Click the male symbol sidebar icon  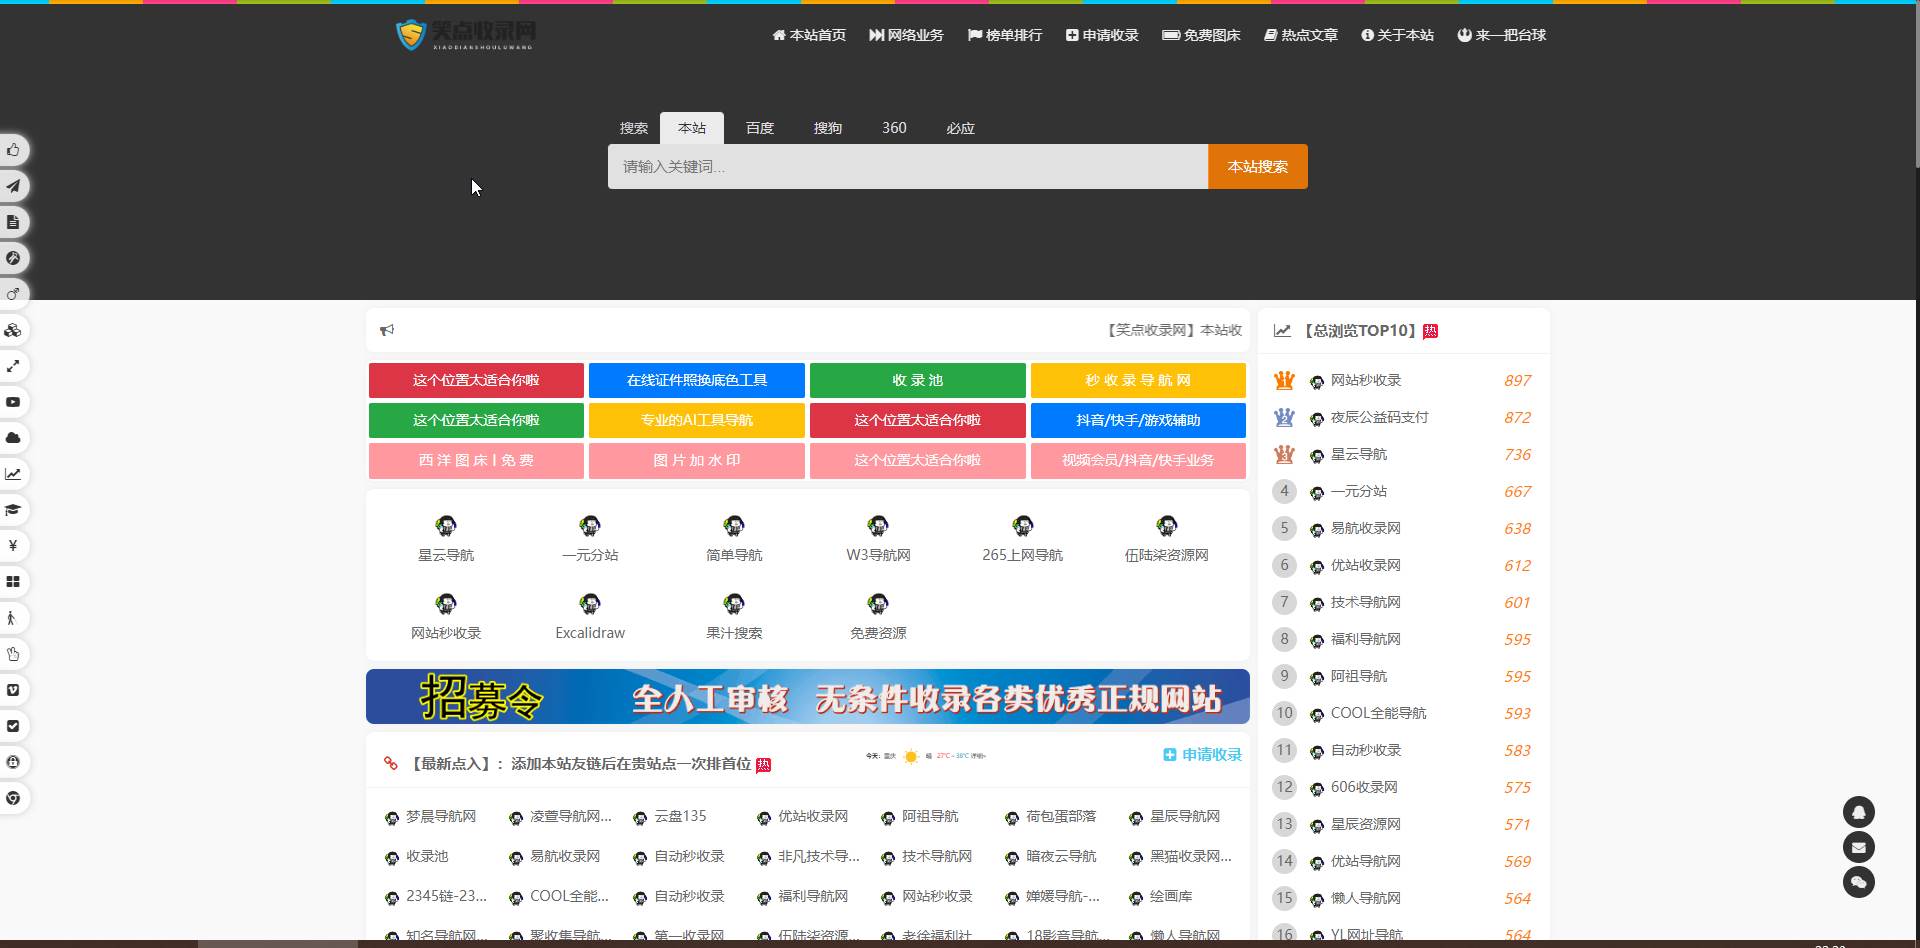[13, 294]
